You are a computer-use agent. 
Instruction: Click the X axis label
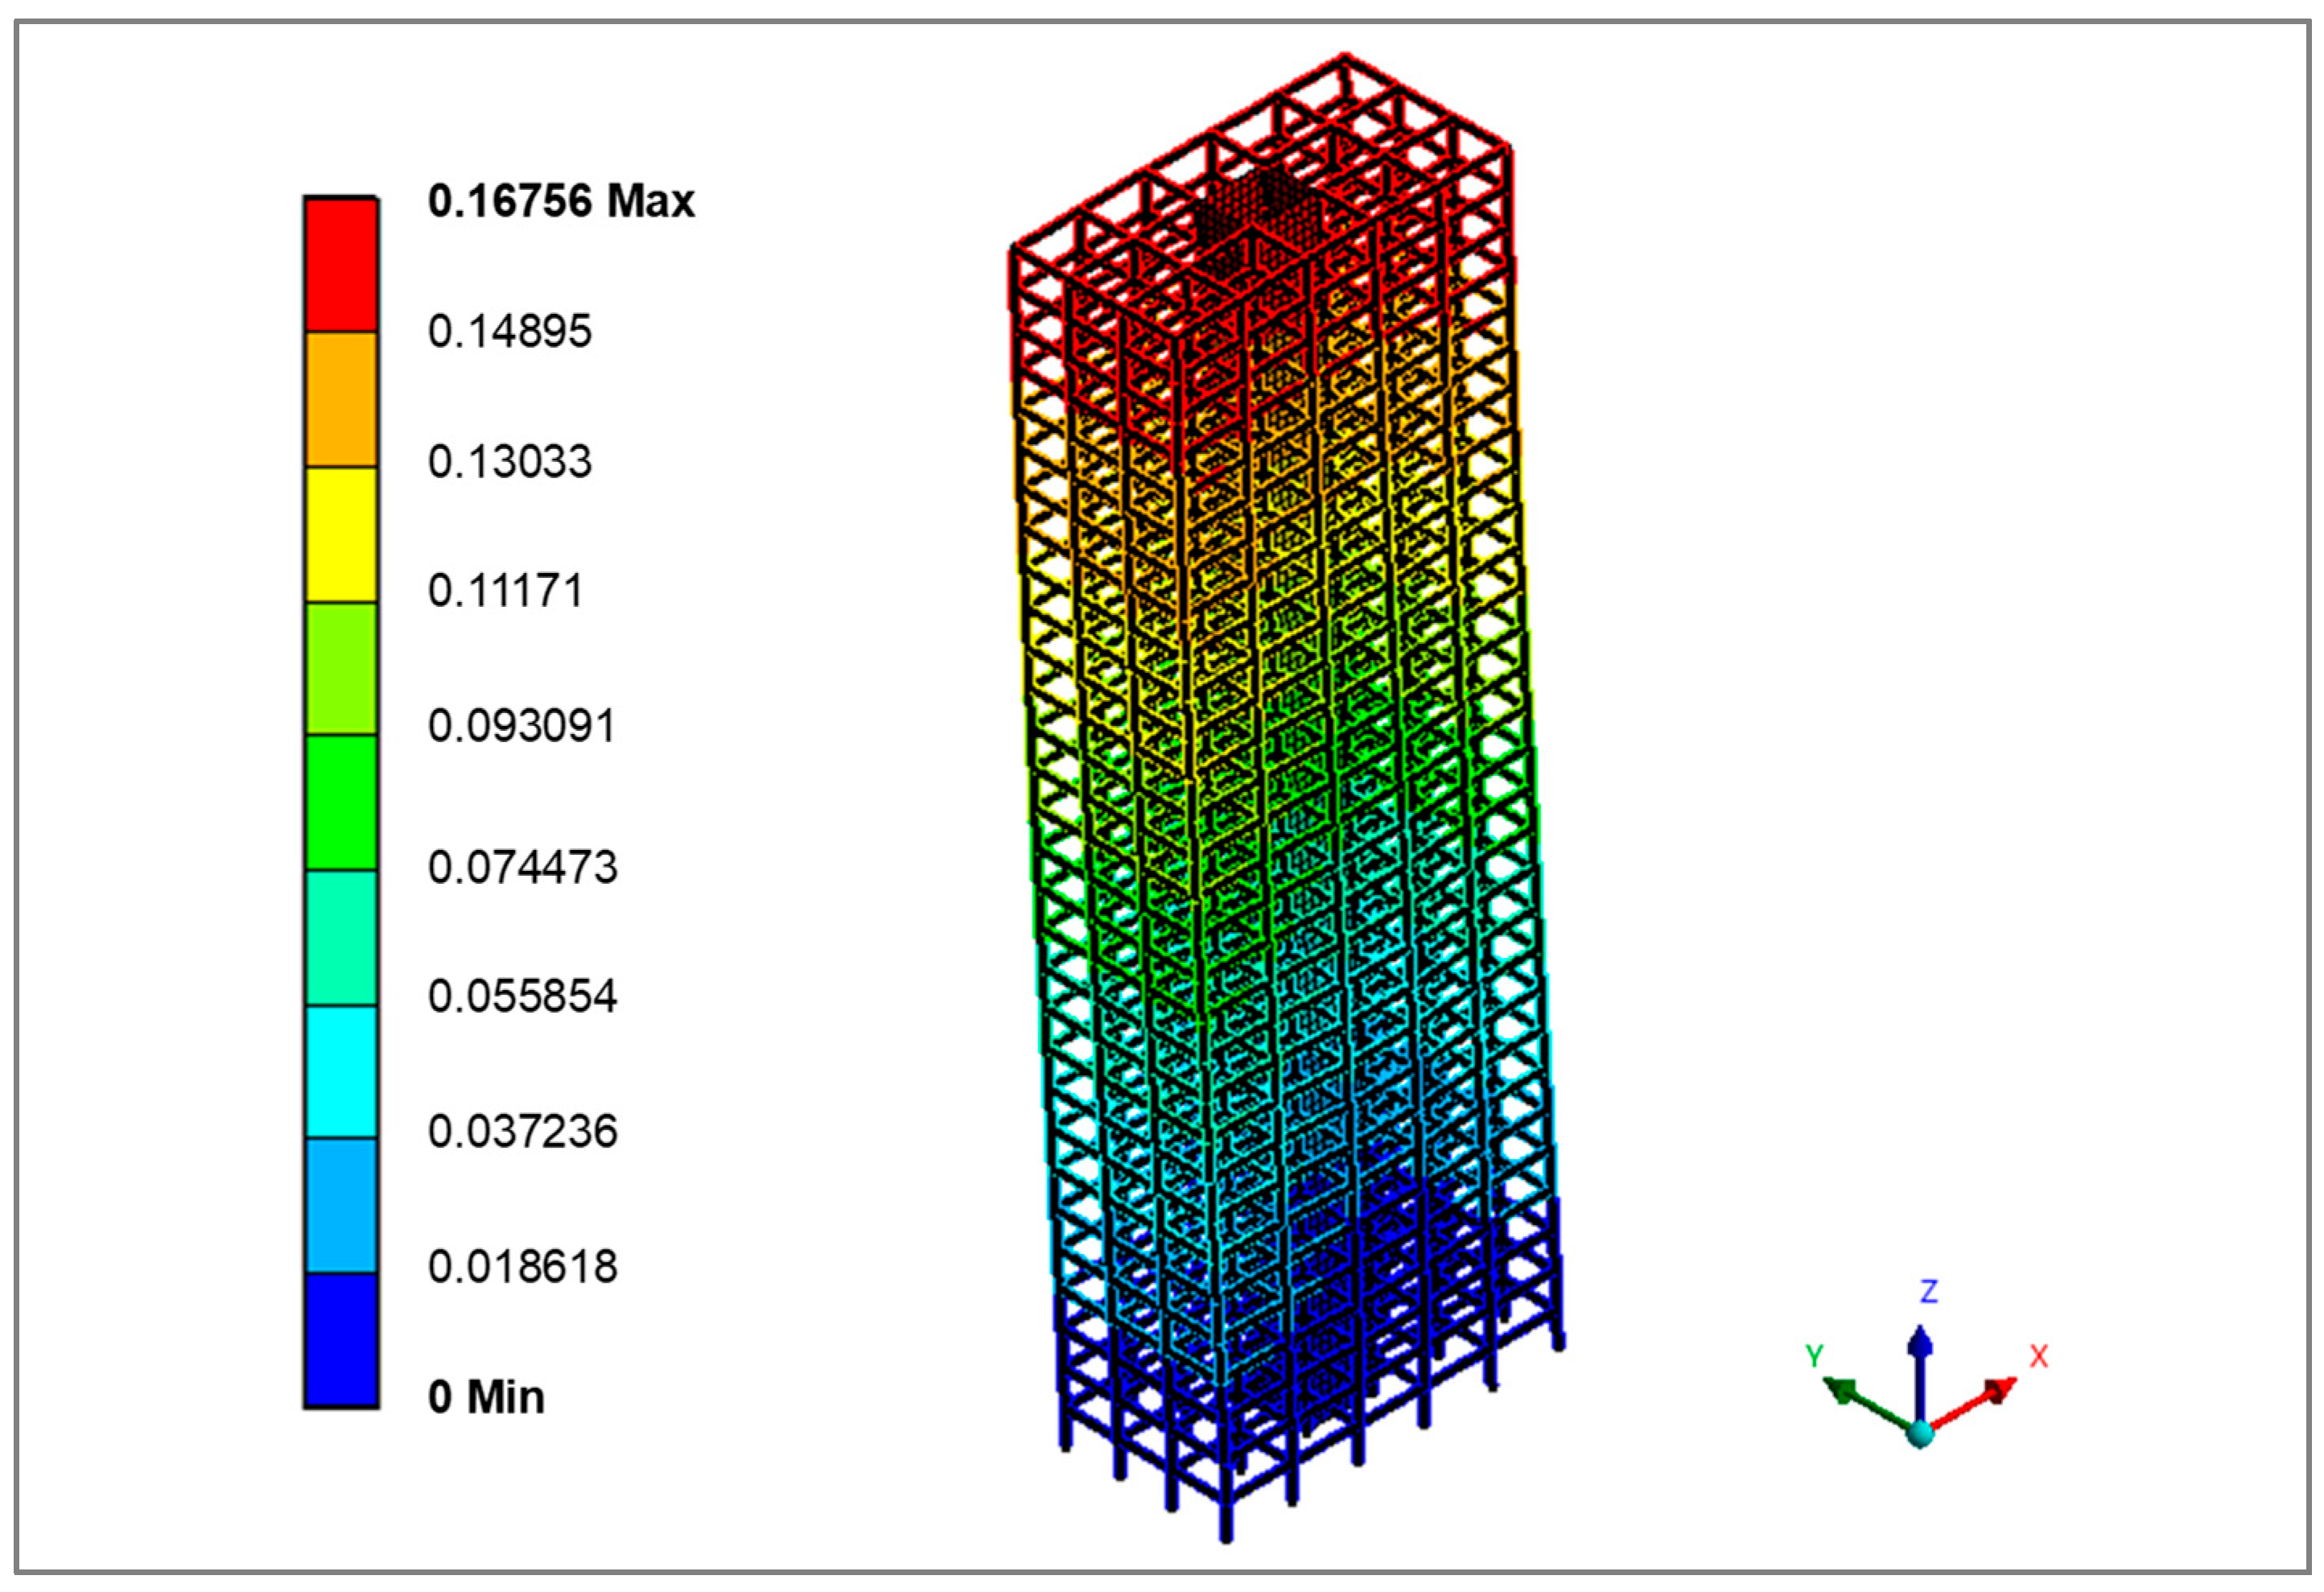click(2039, 1357)
